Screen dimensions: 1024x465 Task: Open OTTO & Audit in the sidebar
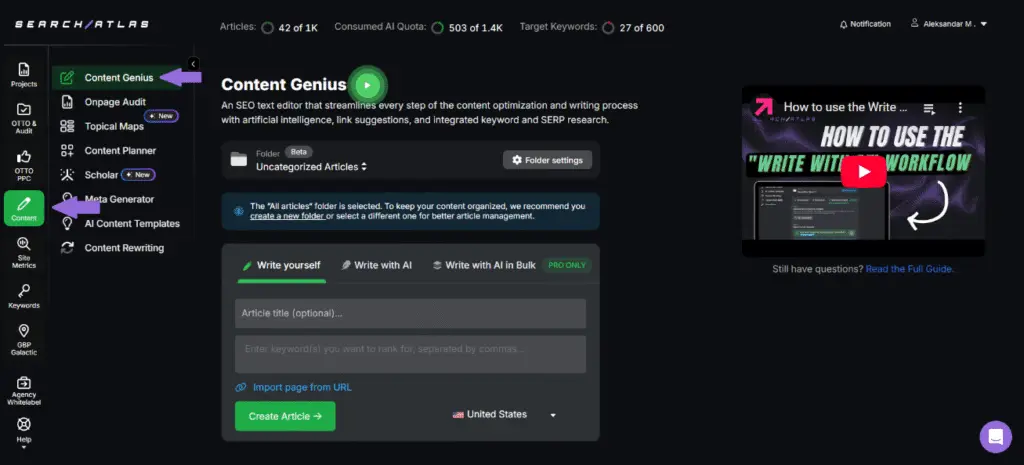point(24,118)
